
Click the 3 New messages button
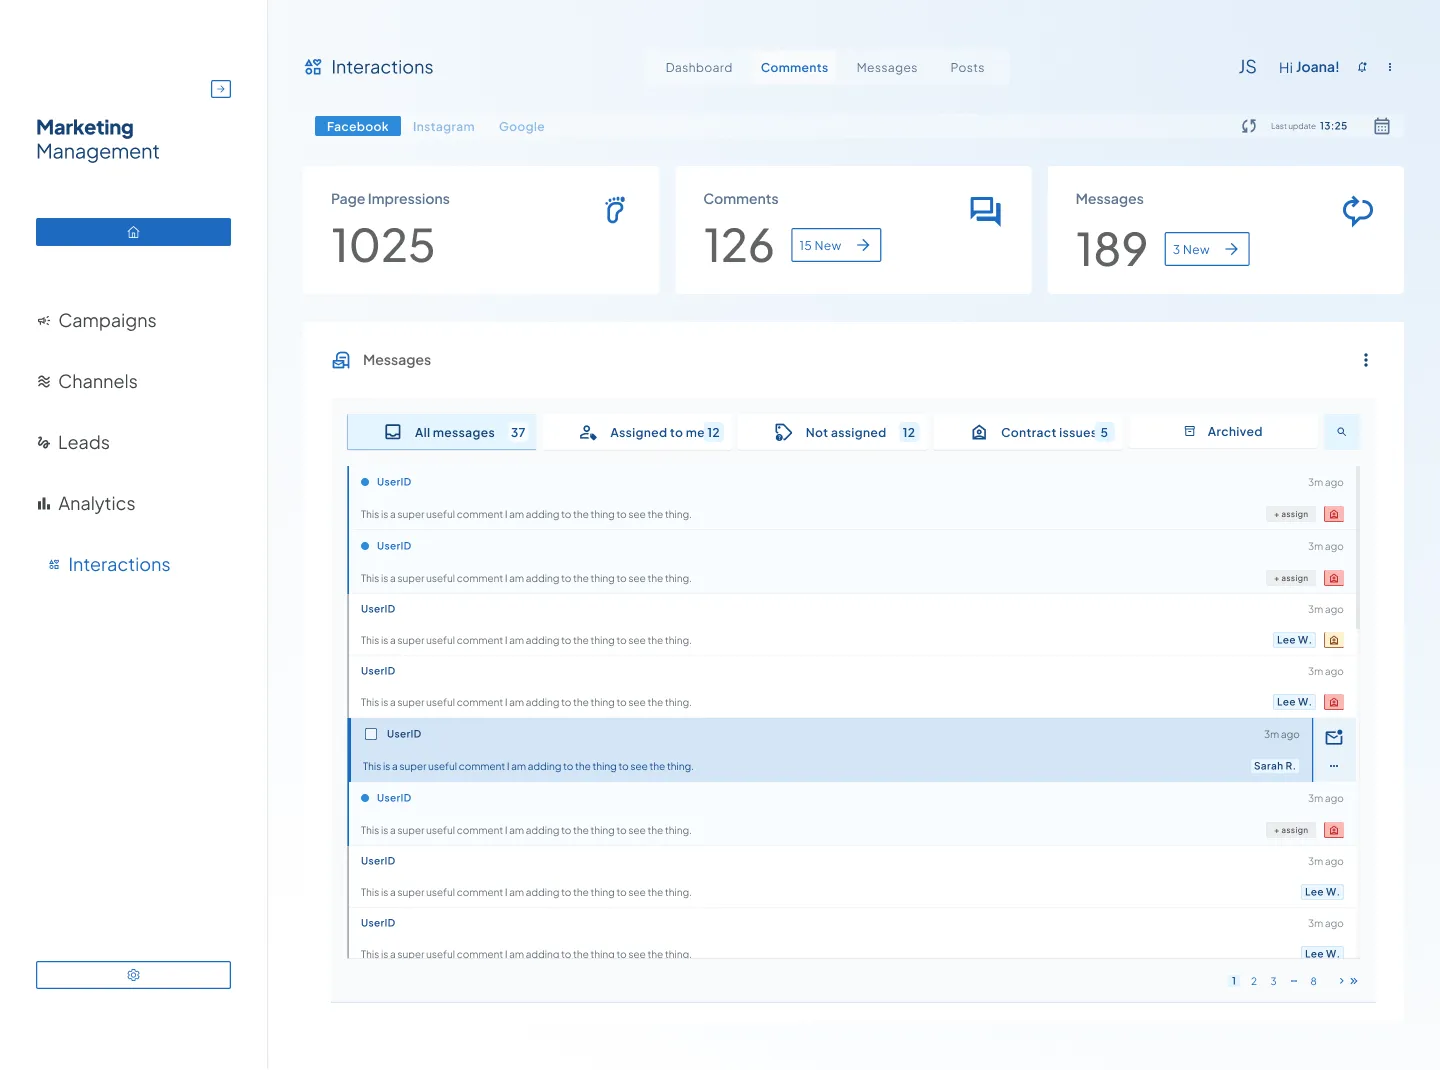pyautogui.click(x=1206, y=249)
